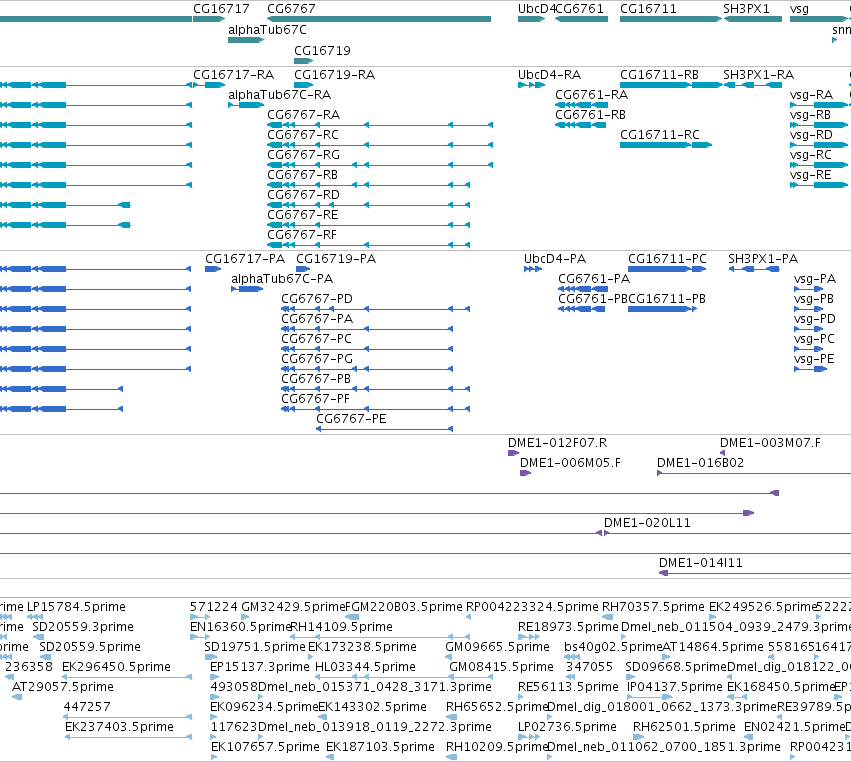Click the vsg-PE protein label

pyautogui.click(x=814, y=359)
